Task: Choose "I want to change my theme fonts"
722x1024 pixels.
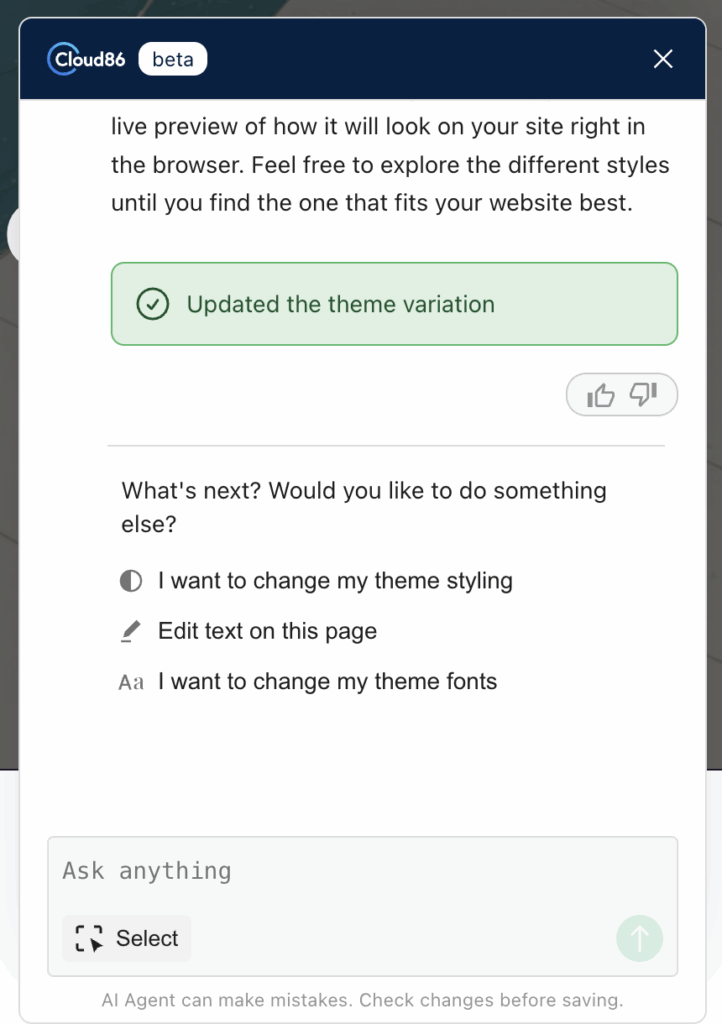Action: [327, 683]
